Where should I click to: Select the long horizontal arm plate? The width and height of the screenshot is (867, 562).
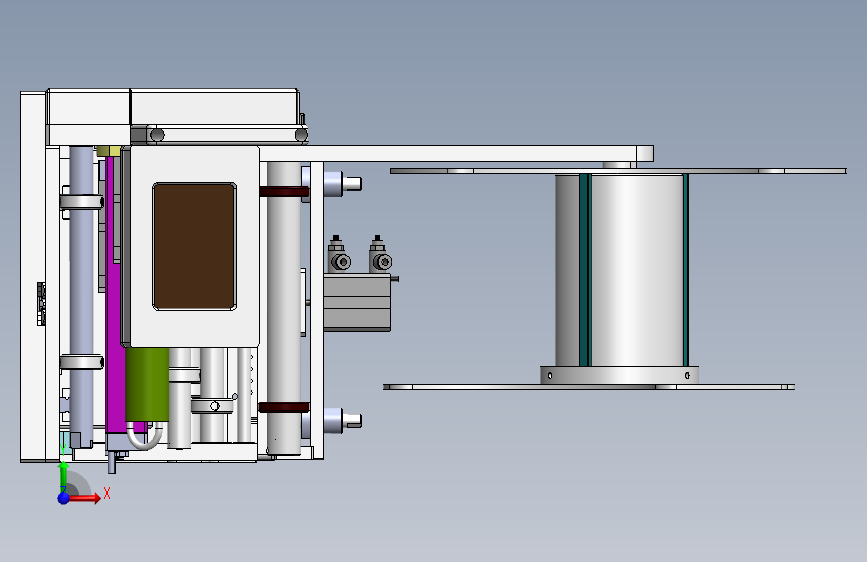tap(456, 153)
